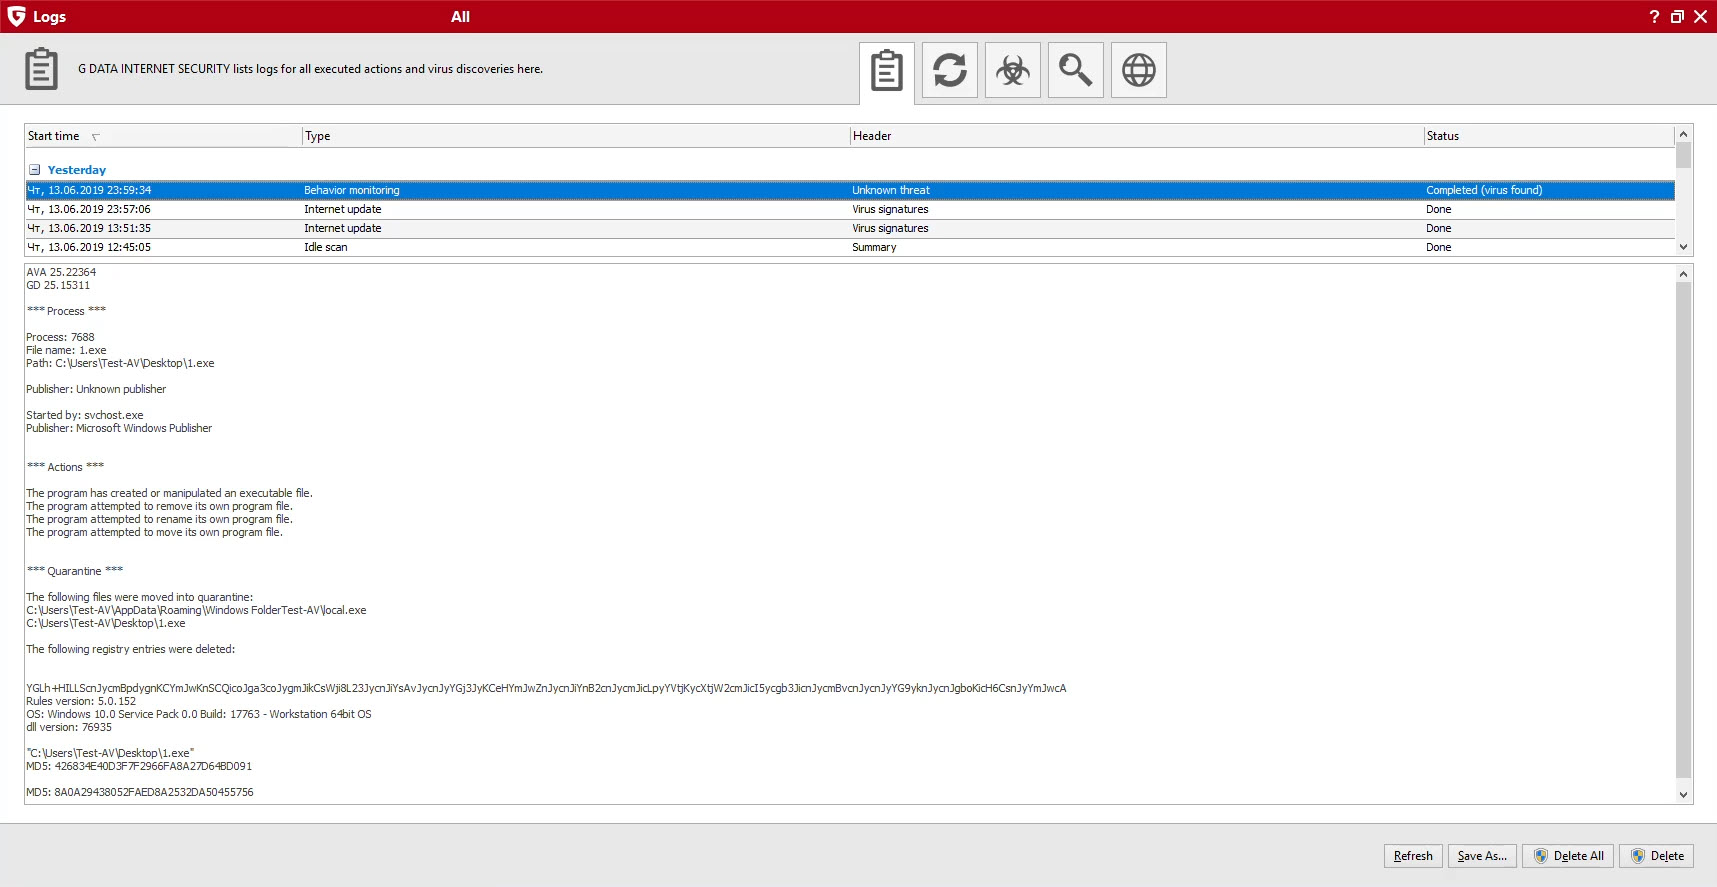Click the Delete button
The width and height of the screenshot is (1717, 887).
point(1656,856)
